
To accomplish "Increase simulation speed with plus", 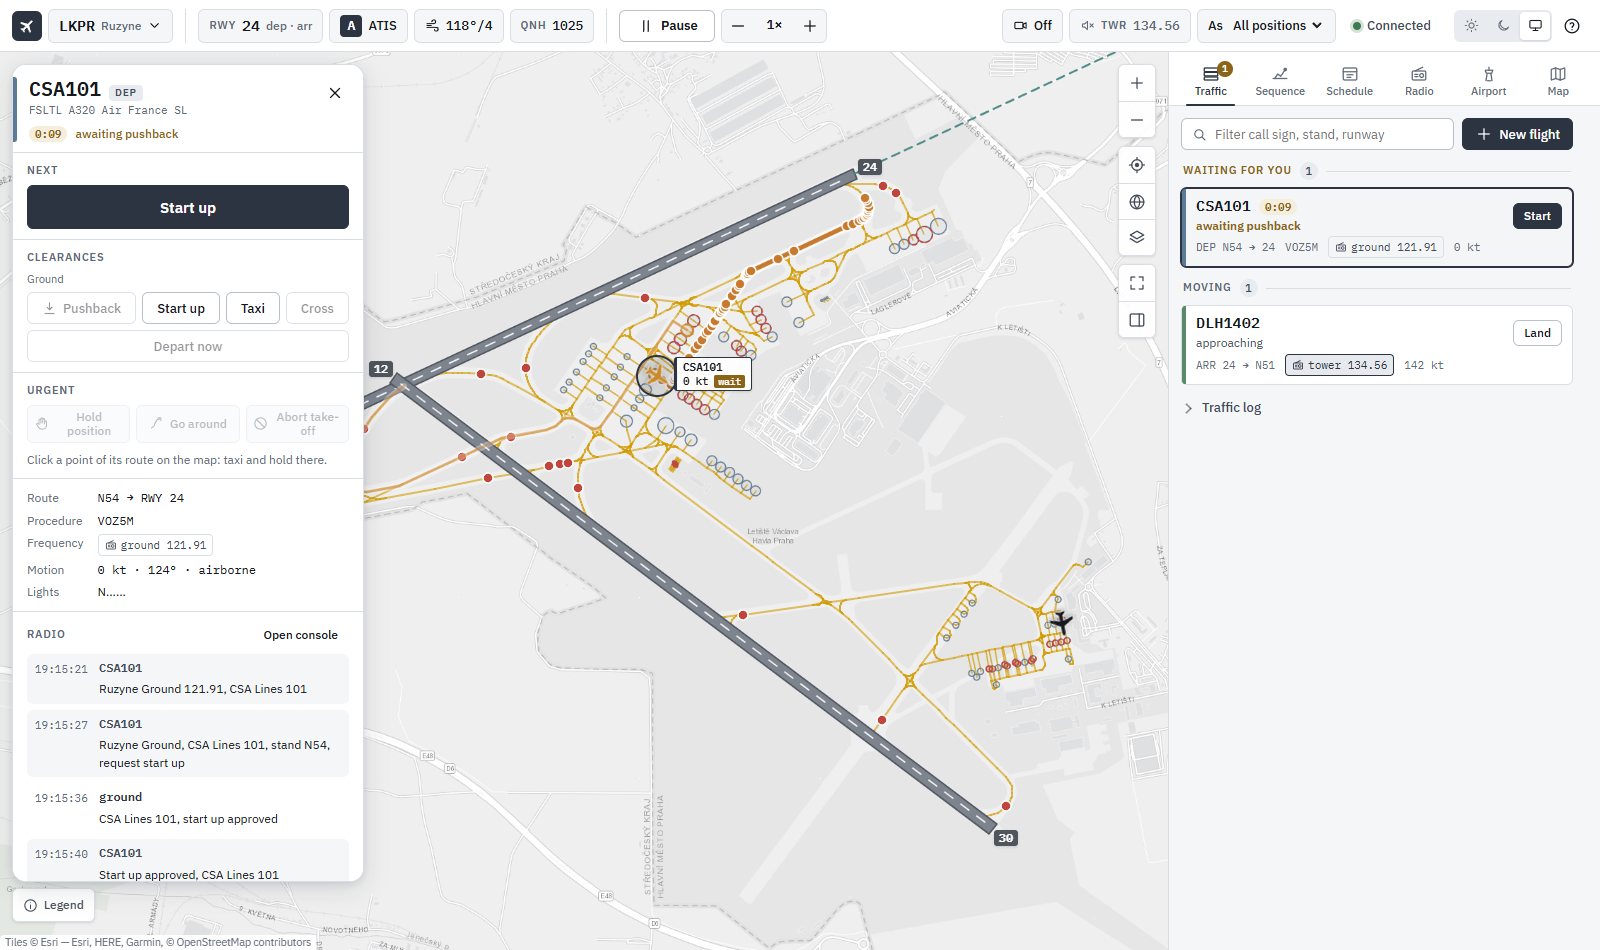I will (810, 26).
